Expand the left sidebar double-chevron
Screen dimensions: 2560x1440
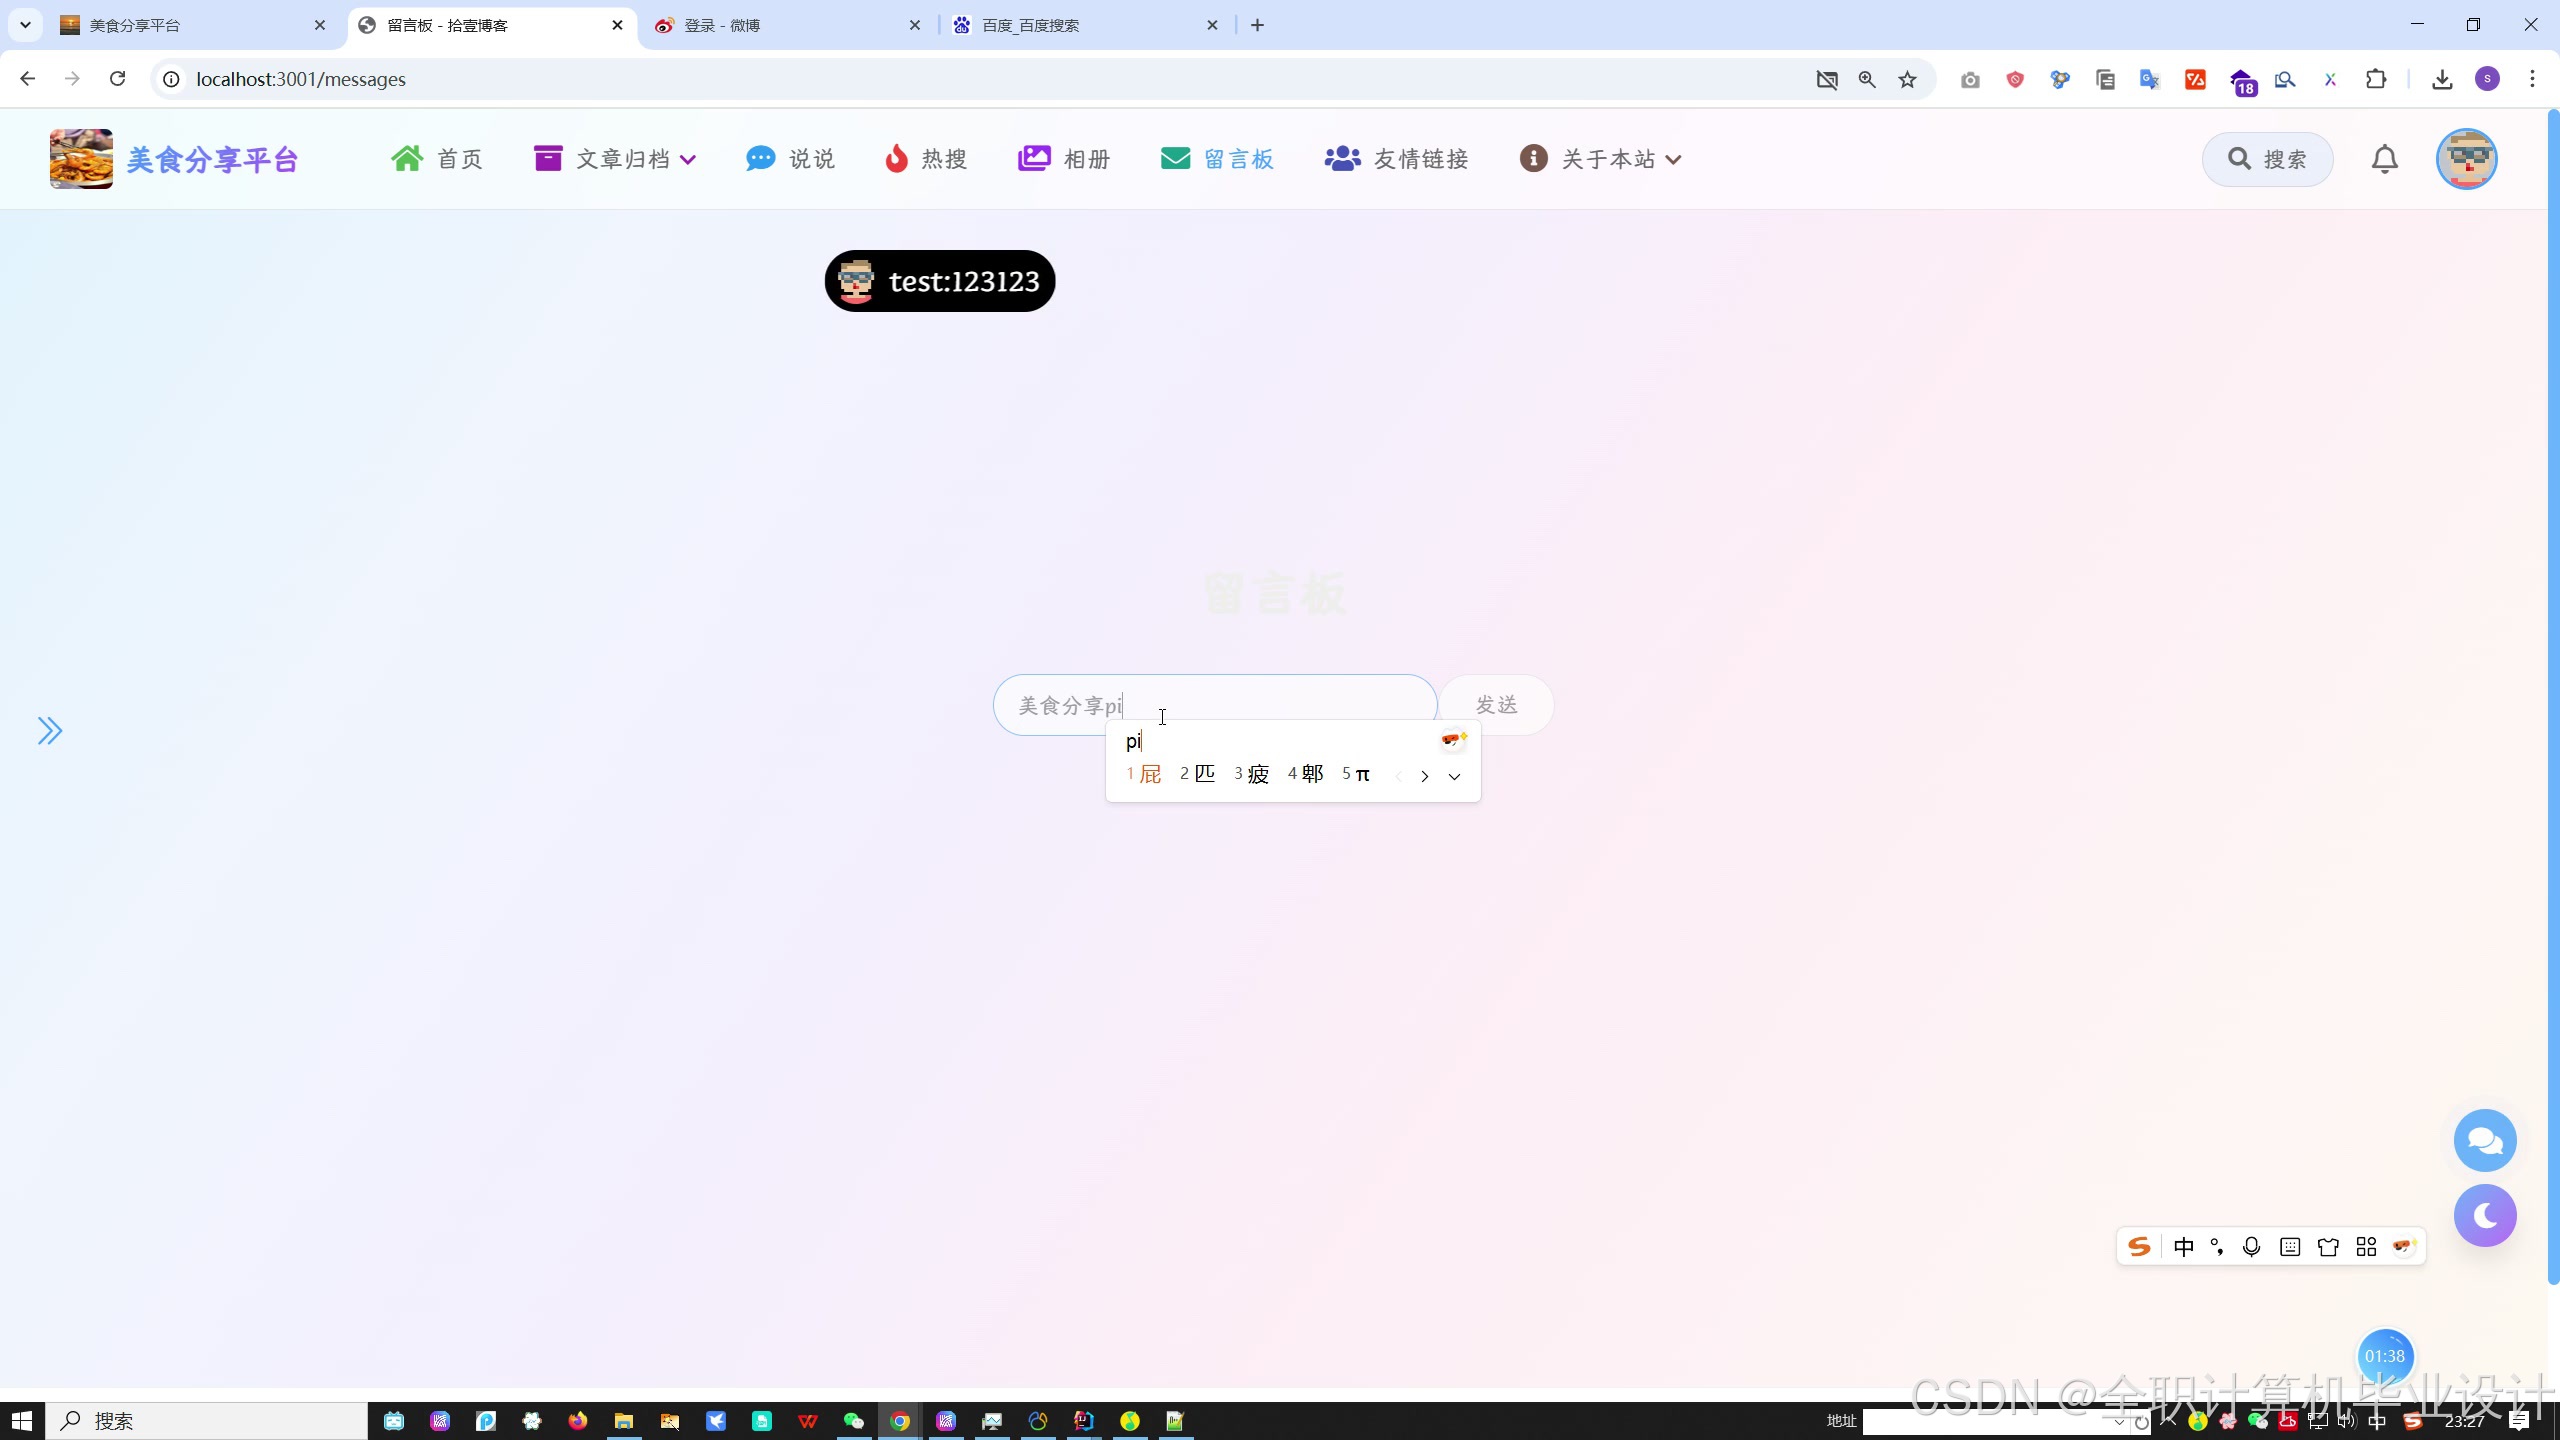click(x=50, y=731)
